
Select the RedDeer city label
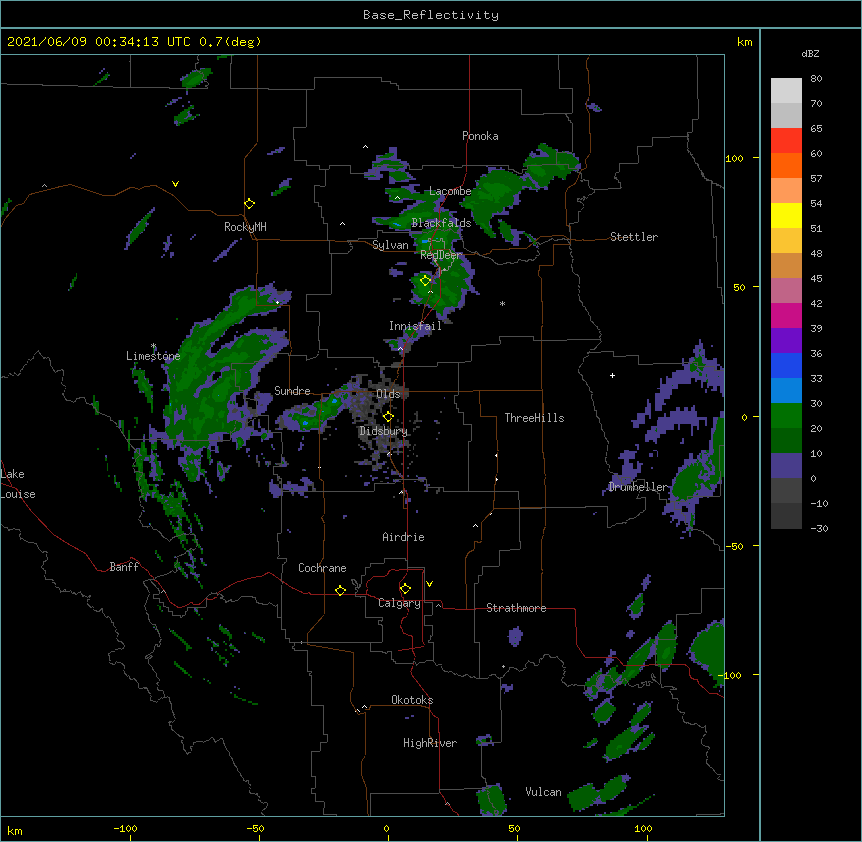440,255
